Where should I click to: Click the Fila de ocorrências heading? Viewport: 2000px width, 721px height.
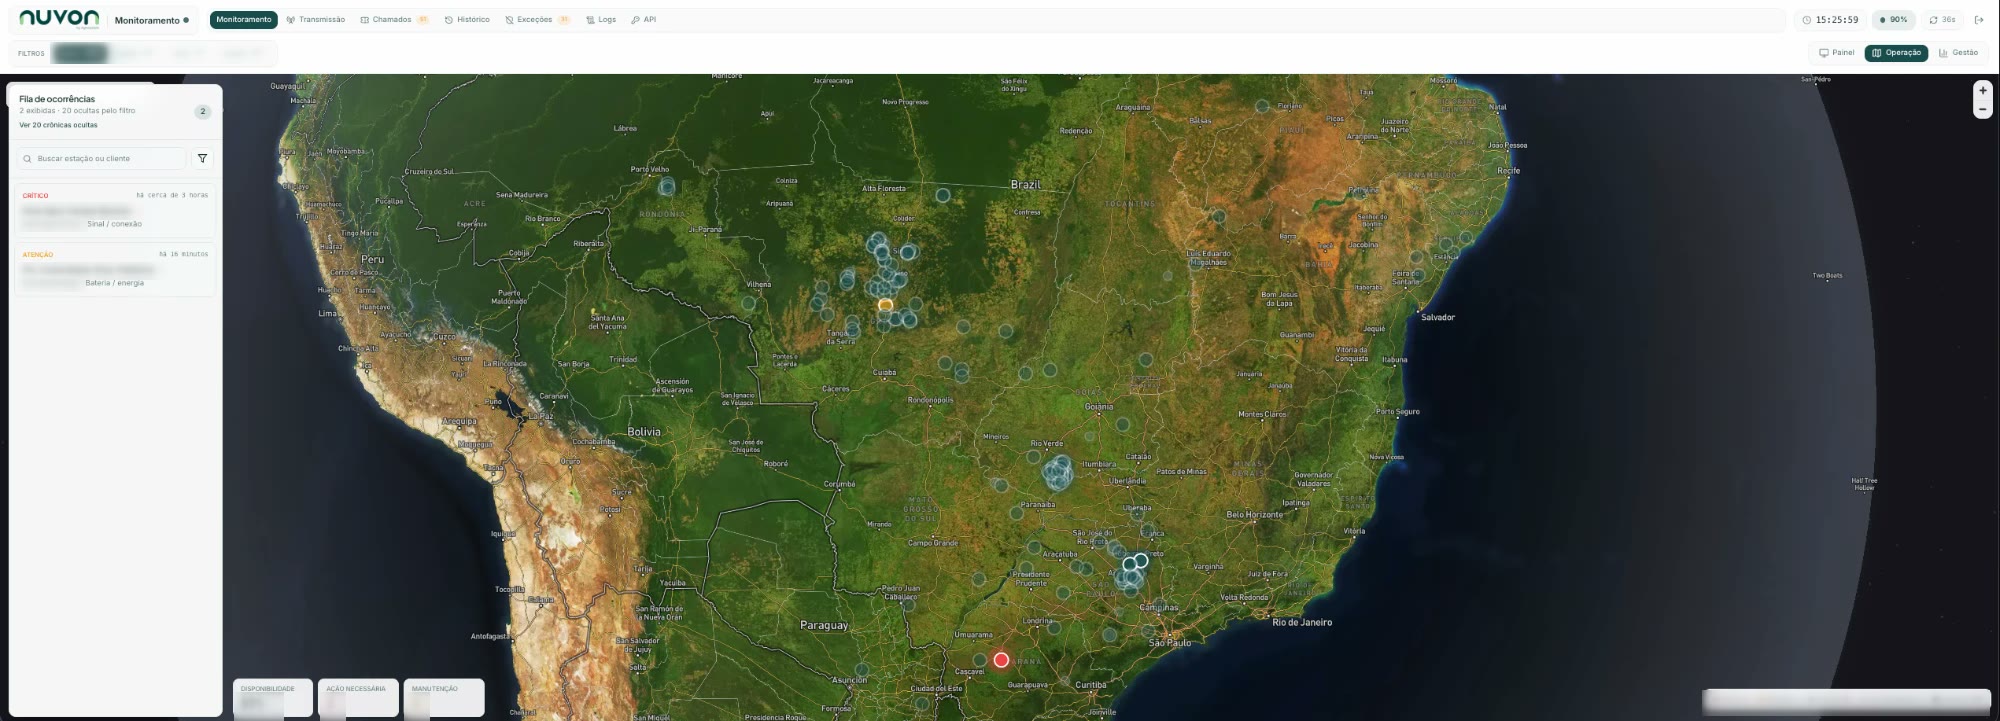pos(57,99)
